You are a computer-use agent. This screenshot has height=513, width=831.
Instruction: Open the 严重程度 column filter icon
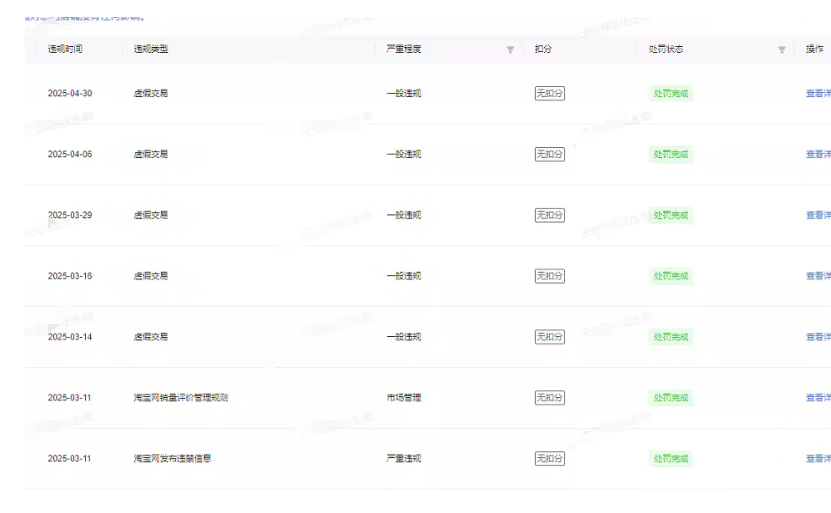[x=510, y=50]
